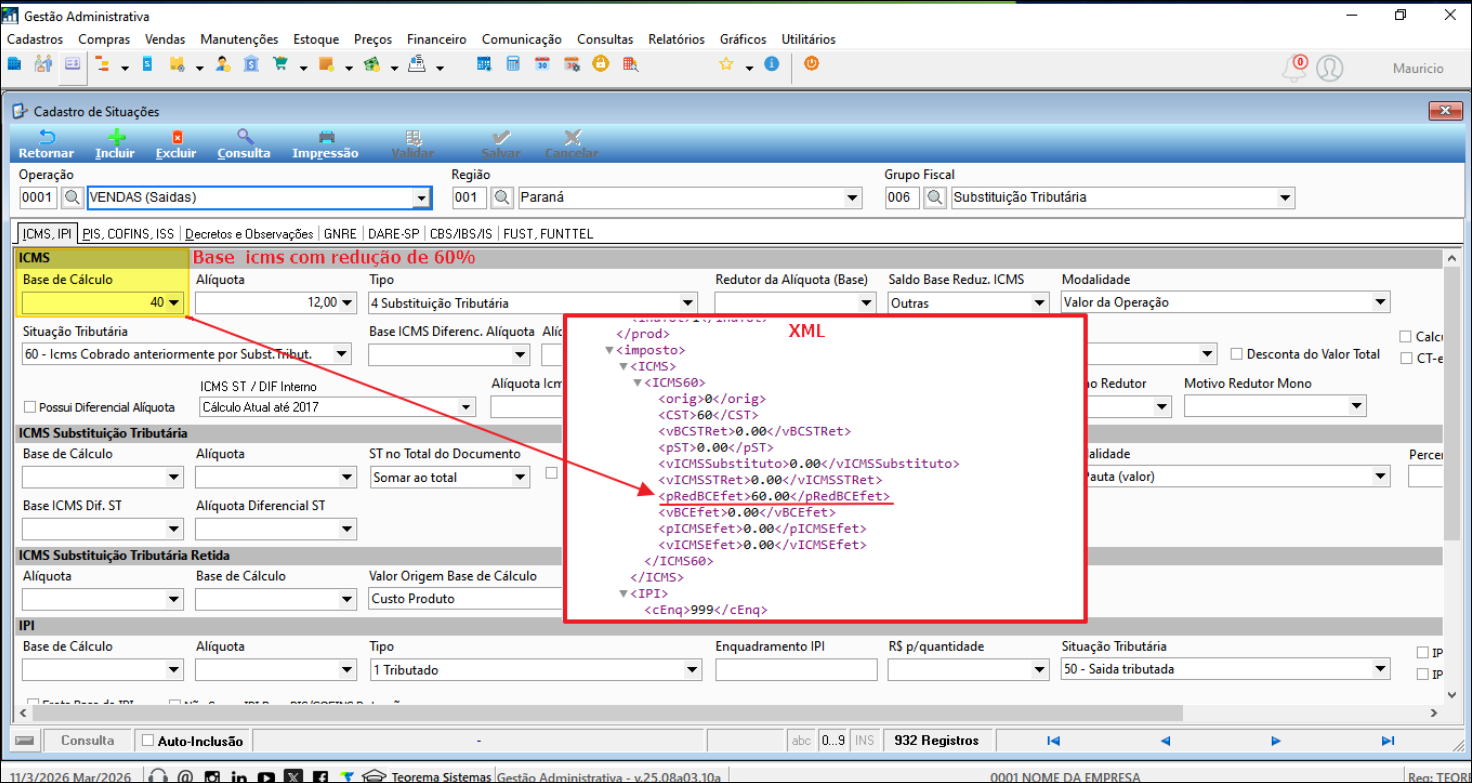Click the Incluir green plus icon
Image resolution: width=1472 pixels, height=783 pixels.
pos(116,138)
